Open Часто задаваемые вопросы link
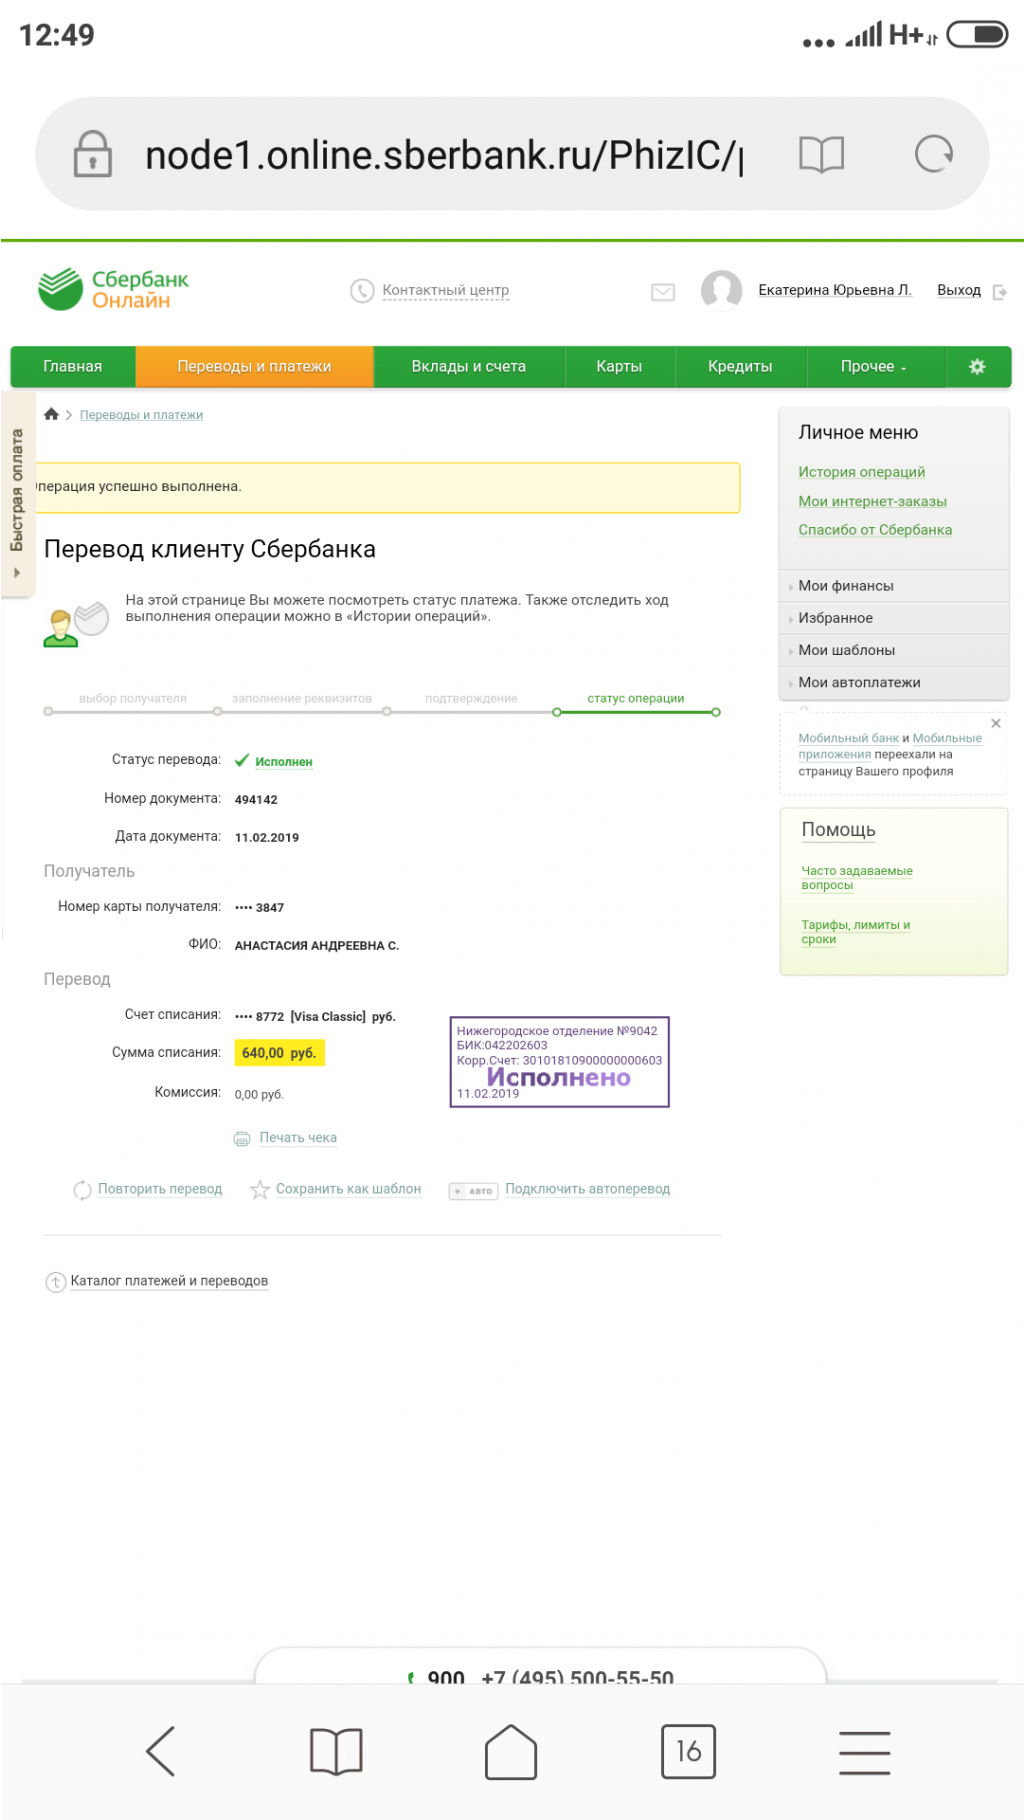The image size is (1024, 1820). click(x=857, y=878)
